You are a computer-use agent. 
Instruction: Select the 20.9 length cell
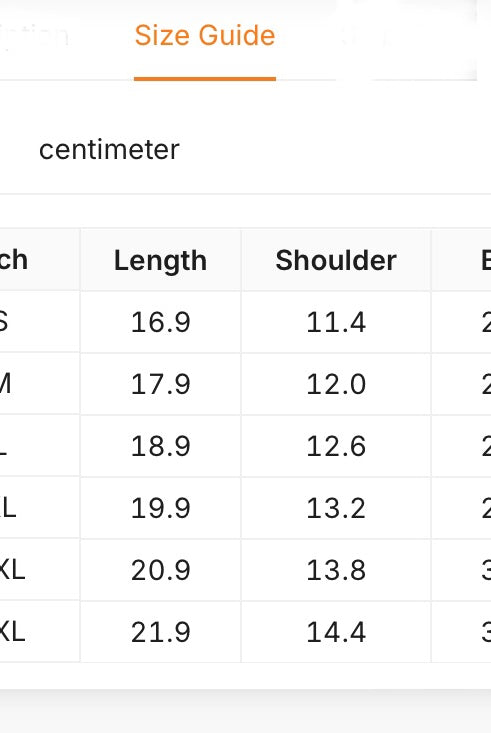[x=160, y=570]
